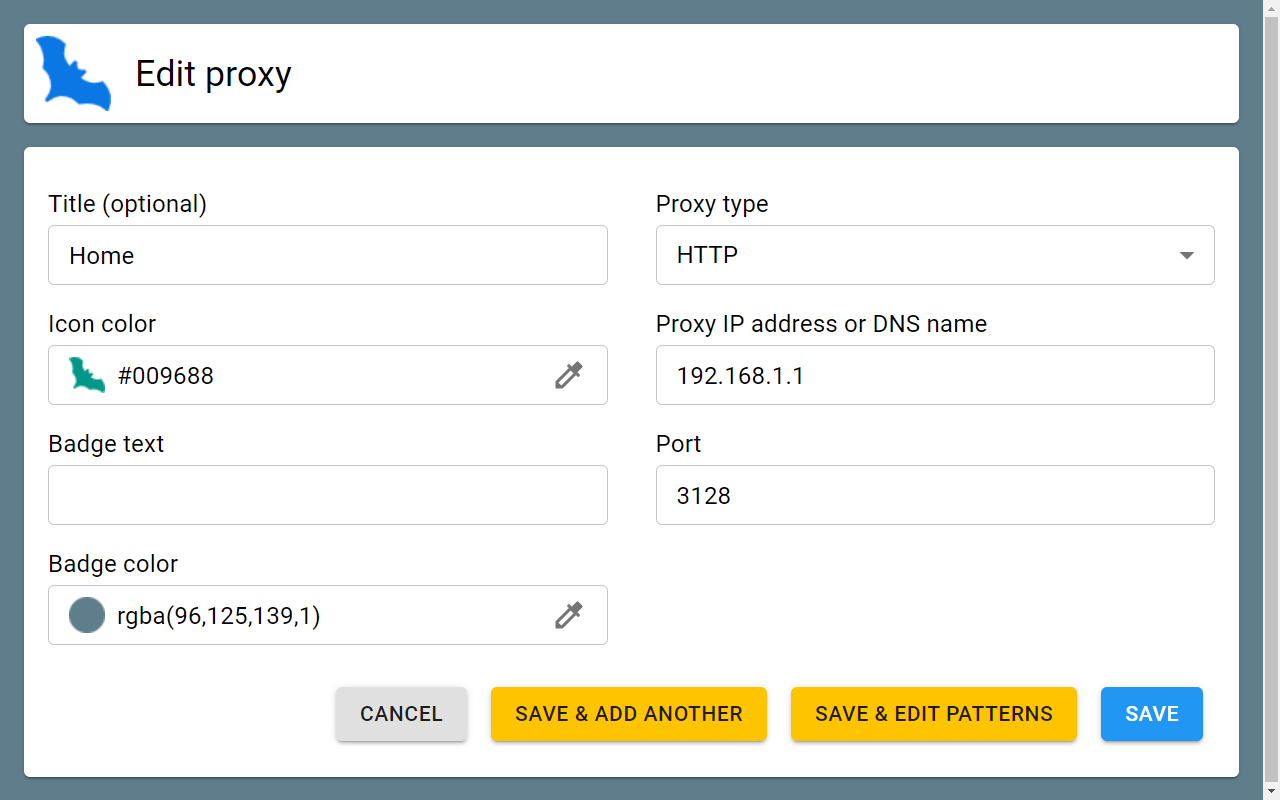Click SAVE & ADD ANOTHER button

click(x=629, y=714)
